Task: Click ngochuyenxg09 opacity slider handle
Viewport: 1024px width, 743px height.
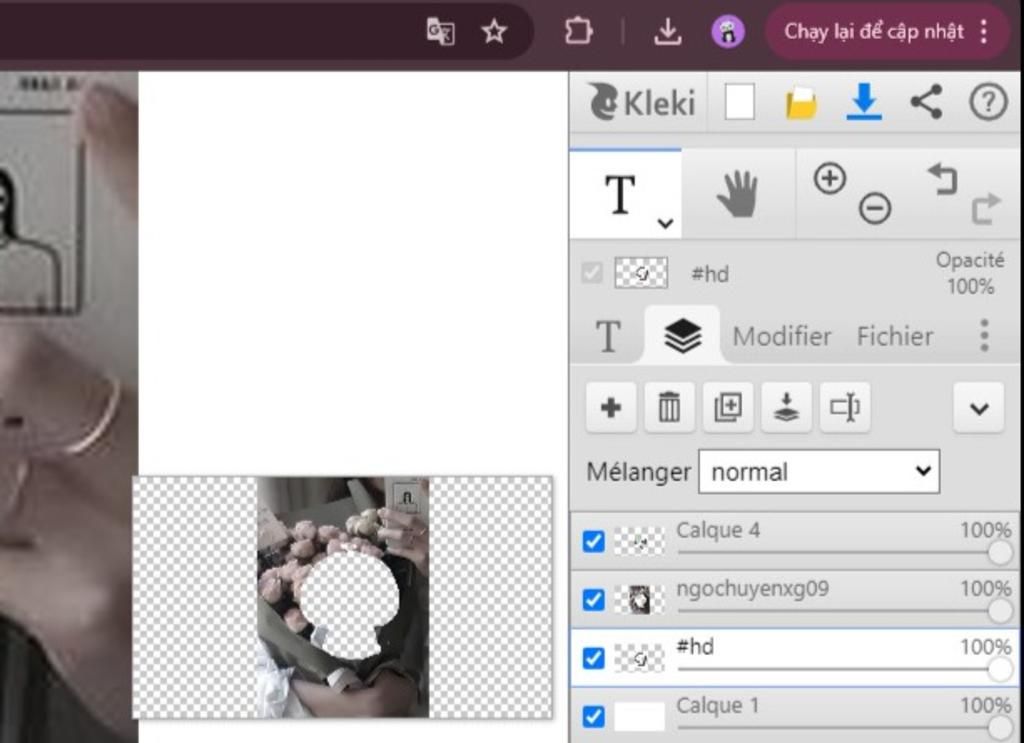Action: [1000, 611]
